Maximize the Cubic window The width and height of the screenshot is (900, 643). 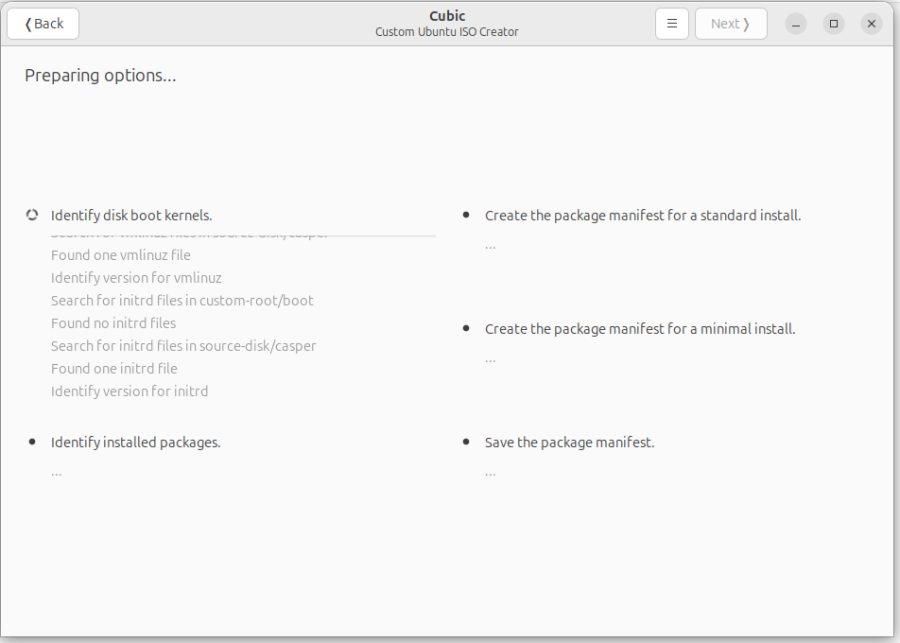[x=833, y=24]
